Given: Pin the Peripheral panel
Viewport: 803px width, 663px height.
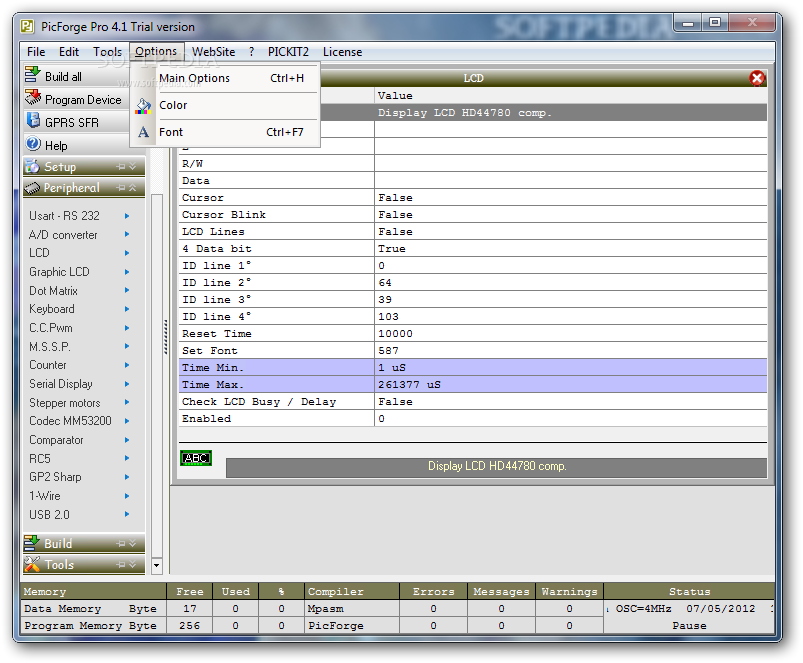Looking at the screenshot, I should coord(121,188).
